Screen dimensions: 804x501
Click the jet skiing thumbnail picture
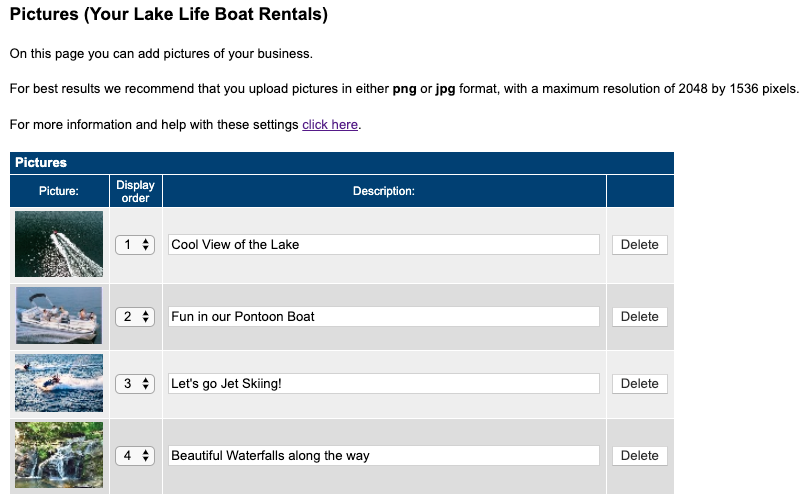(59, 383)
